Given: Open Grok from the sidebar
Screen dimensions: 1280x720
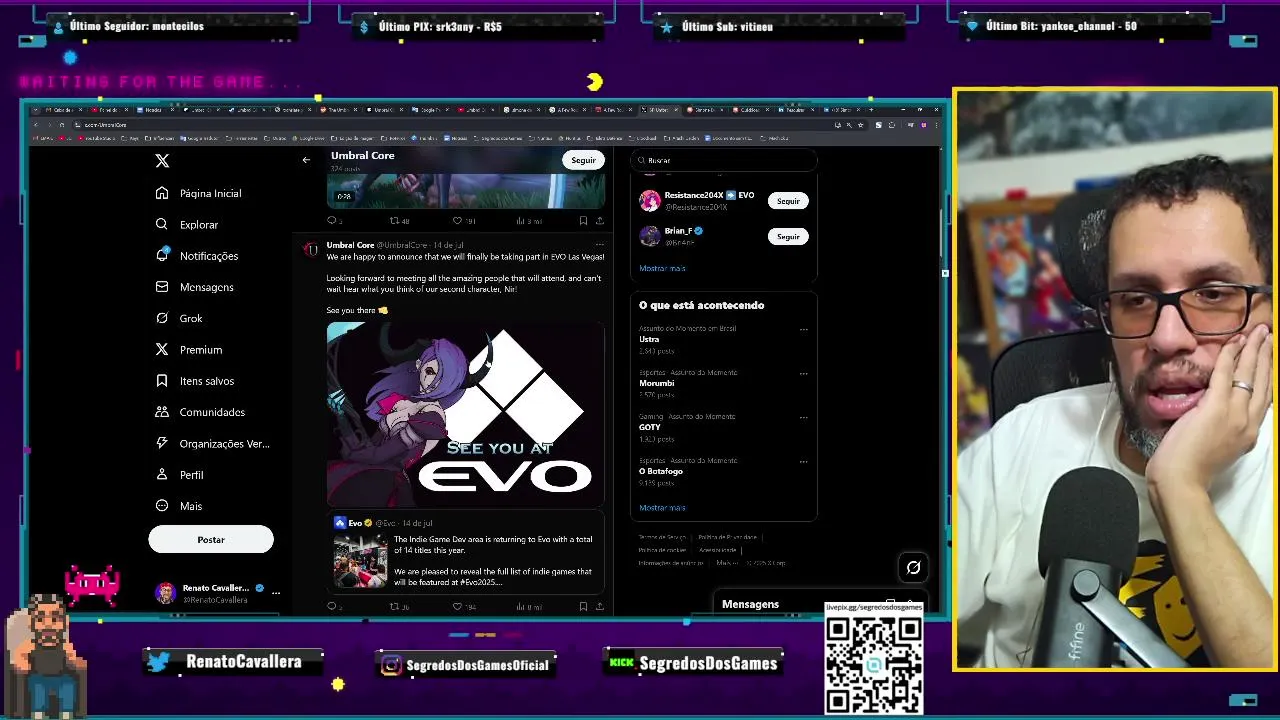Looking at the screenshot, I should pyautogui.click(x=179, y=318).
